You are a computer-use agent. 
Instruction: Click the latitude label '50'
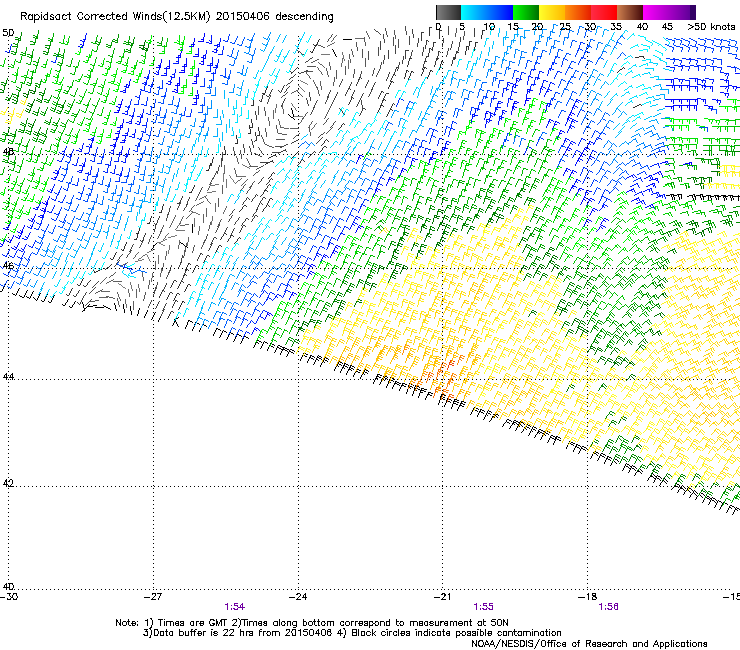(8, 33)
